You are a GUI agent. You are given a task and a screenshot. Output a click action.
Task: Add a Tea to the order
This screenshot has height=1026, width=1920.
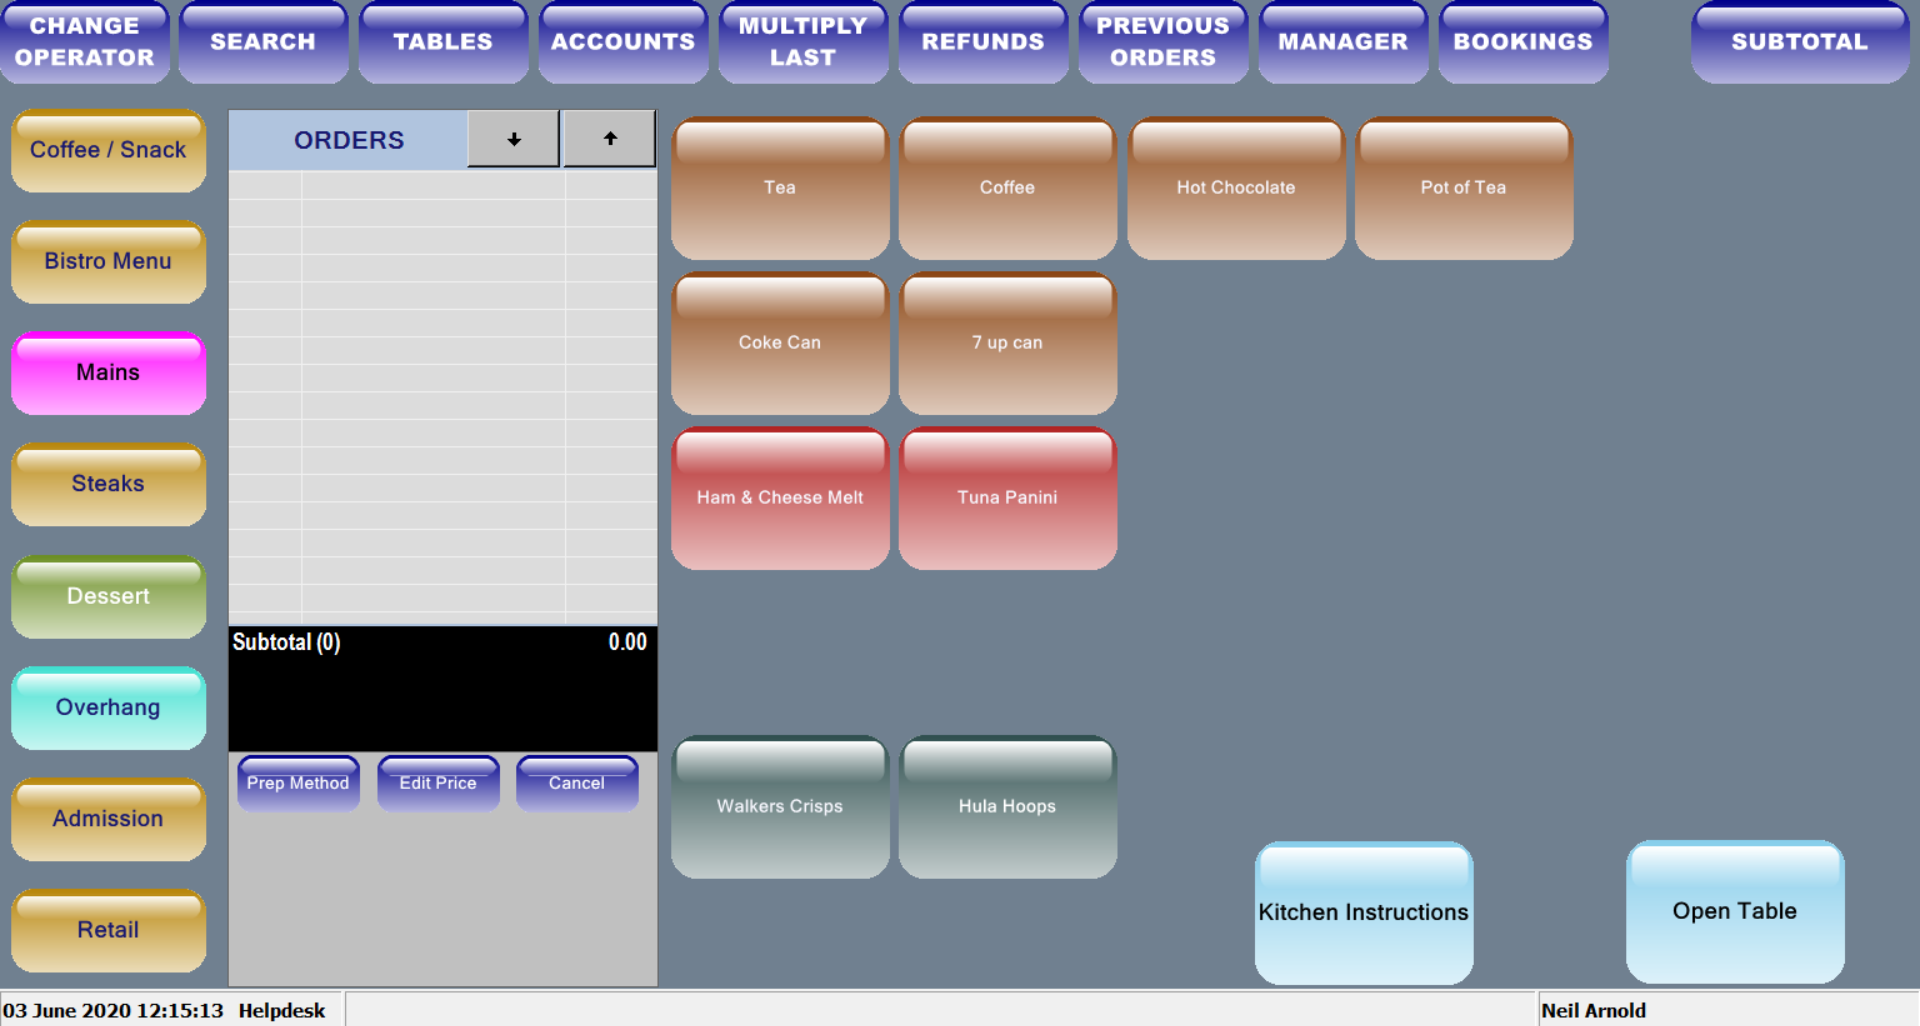[x=779, y=188]
